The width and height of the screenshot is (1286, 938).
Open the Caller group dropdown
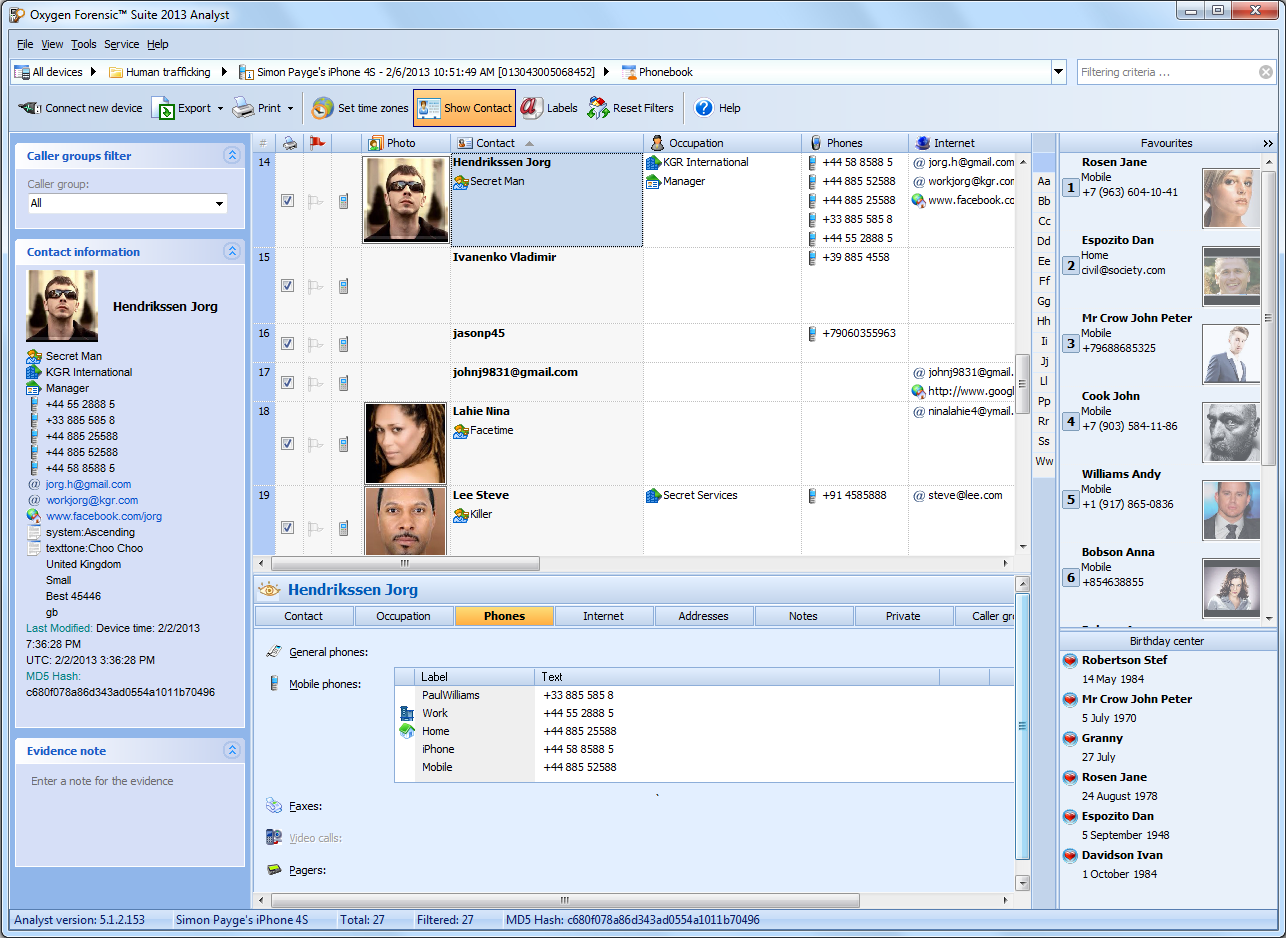coord(219,204)
